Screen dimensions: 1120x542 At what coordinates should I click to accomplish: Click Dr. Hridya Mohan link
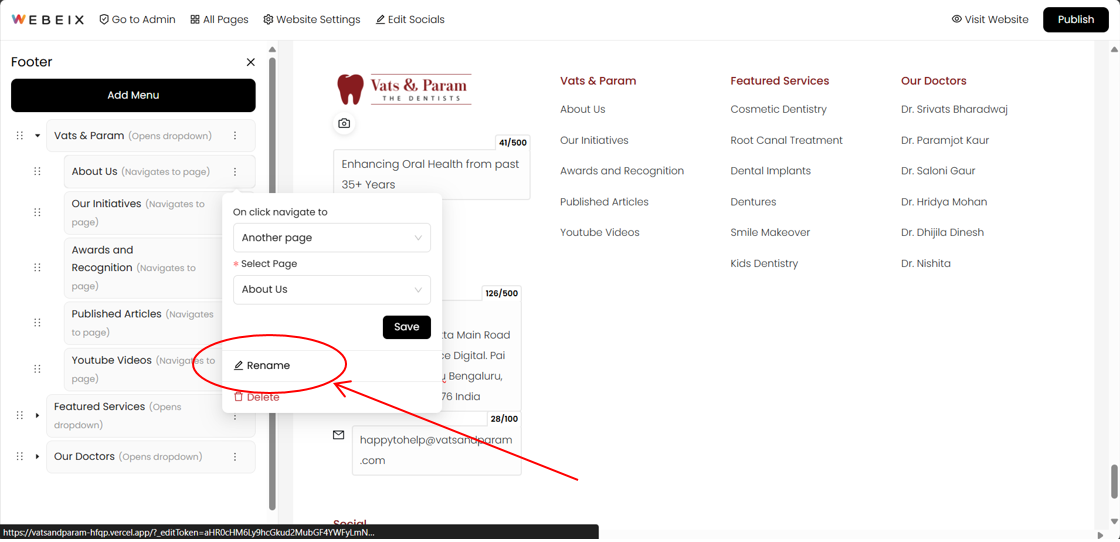pos(944,202)
